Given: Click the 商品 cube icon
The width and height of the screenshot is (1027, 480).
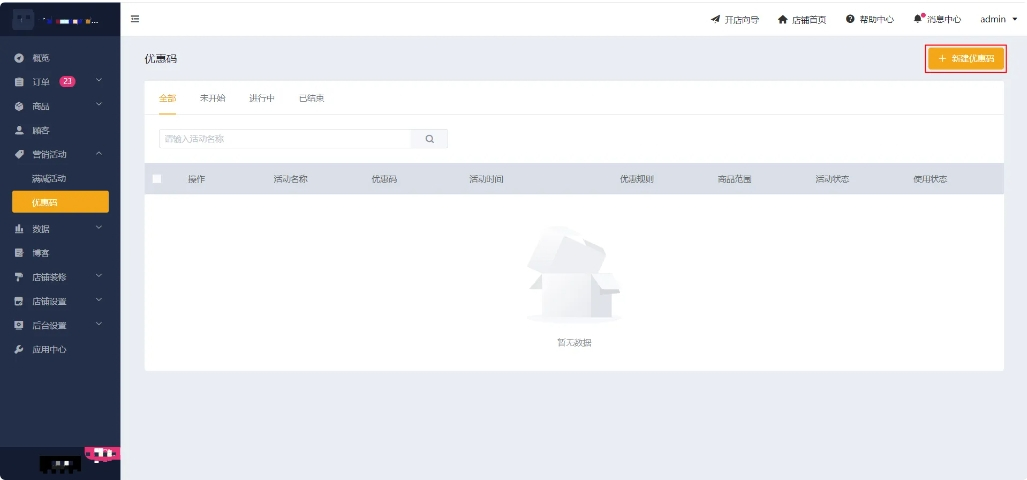Looking at the screenshot, I should pos(20,106).
